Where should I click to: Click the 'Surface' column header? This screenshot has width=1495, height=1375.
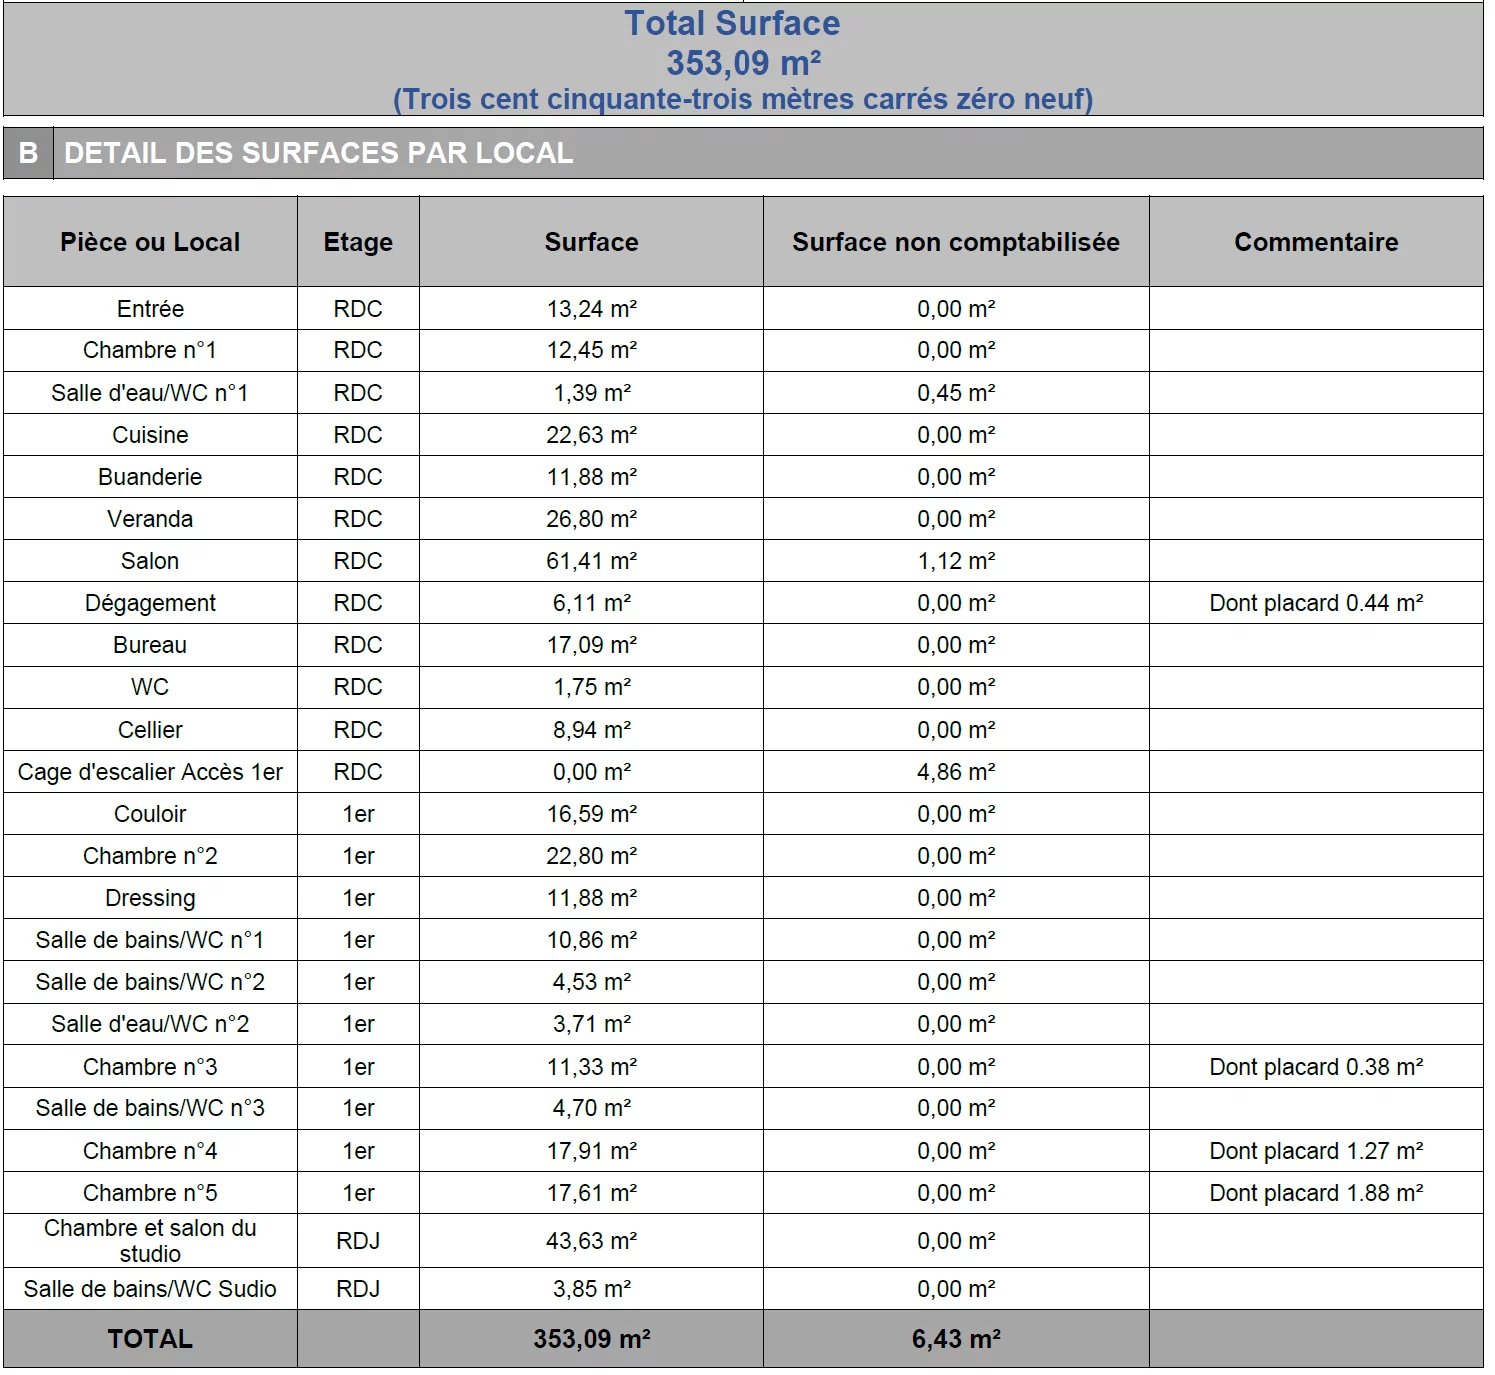point(591,242)
